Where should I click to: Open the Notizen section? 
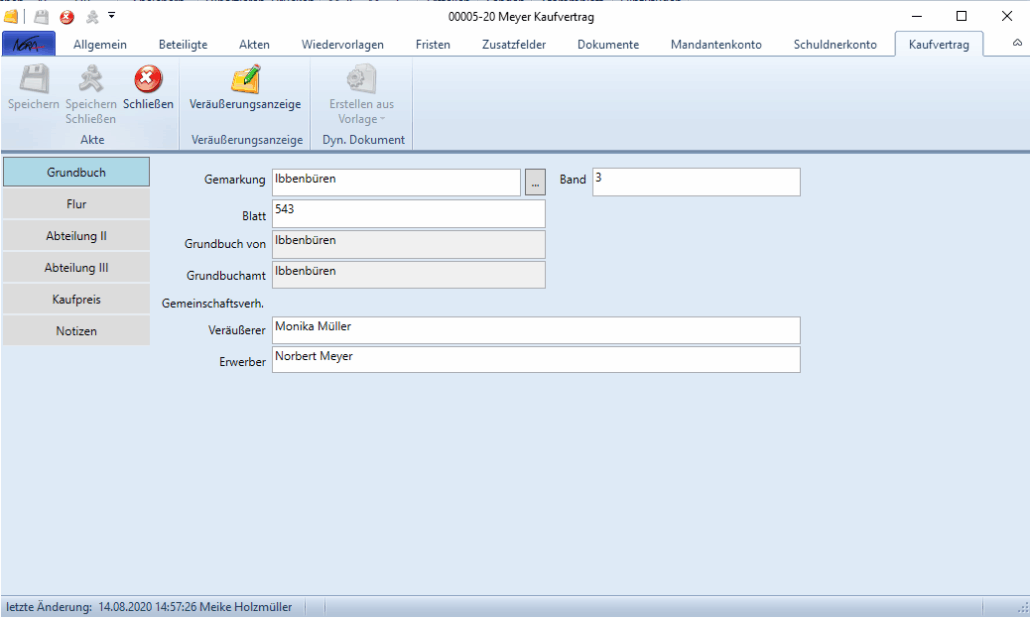point(76,331)
